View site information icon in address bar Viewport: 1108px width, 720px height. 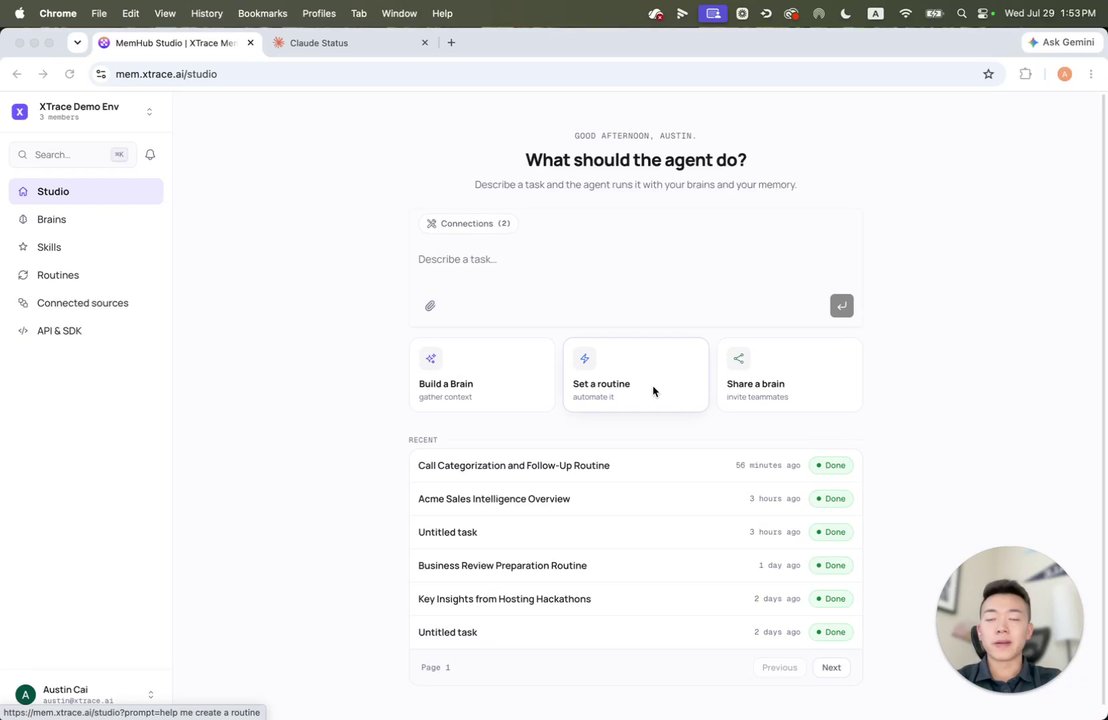click(x=101, y=74)
